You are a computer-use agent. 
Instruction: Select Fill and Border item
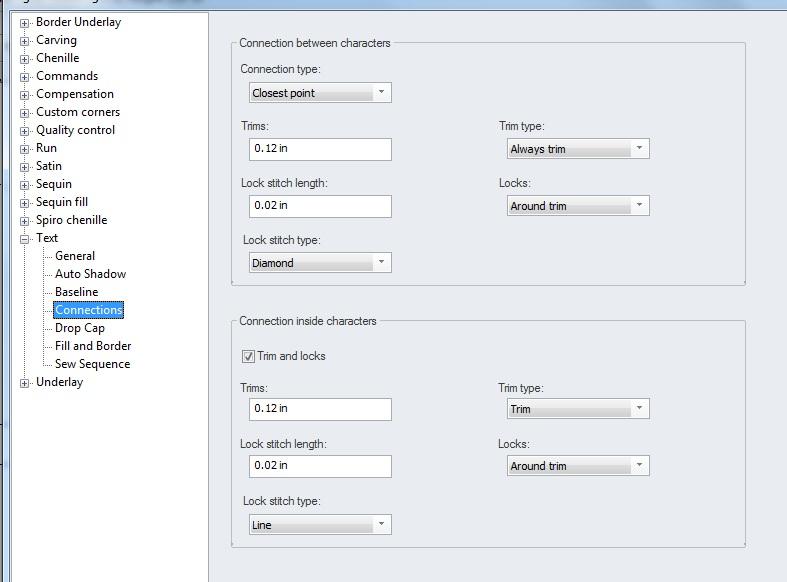point(93,346)
